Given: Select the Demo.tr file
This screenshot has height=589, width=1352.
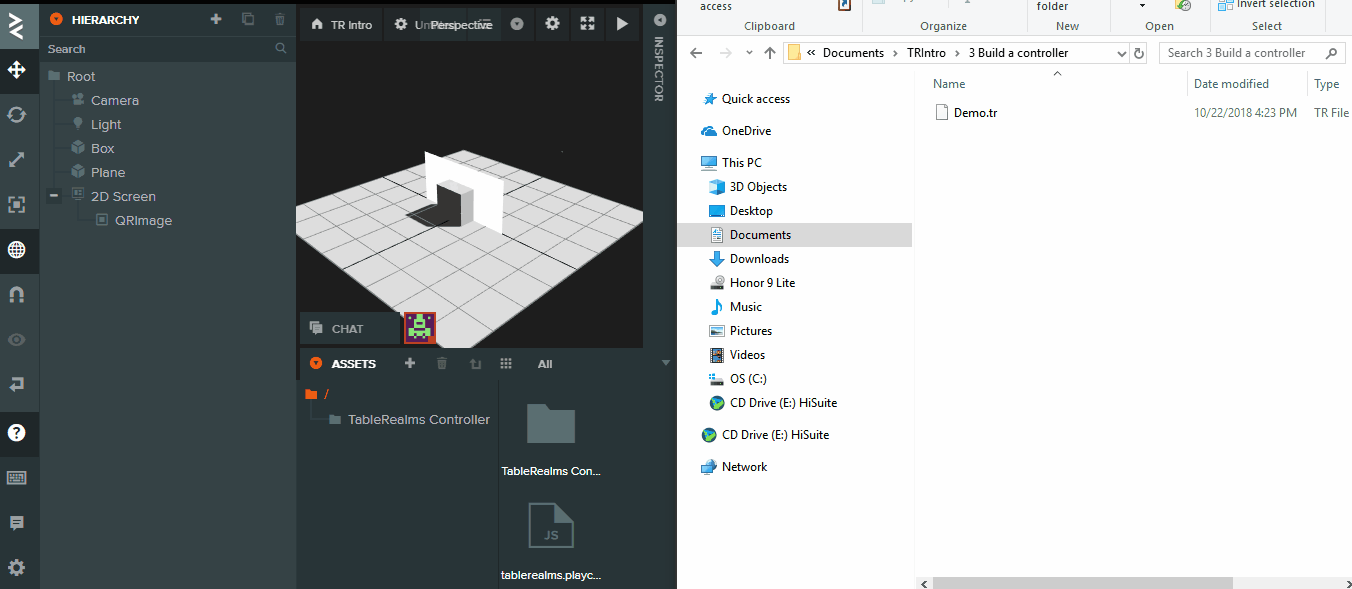Looking at the screenshot, I should 975,113.
